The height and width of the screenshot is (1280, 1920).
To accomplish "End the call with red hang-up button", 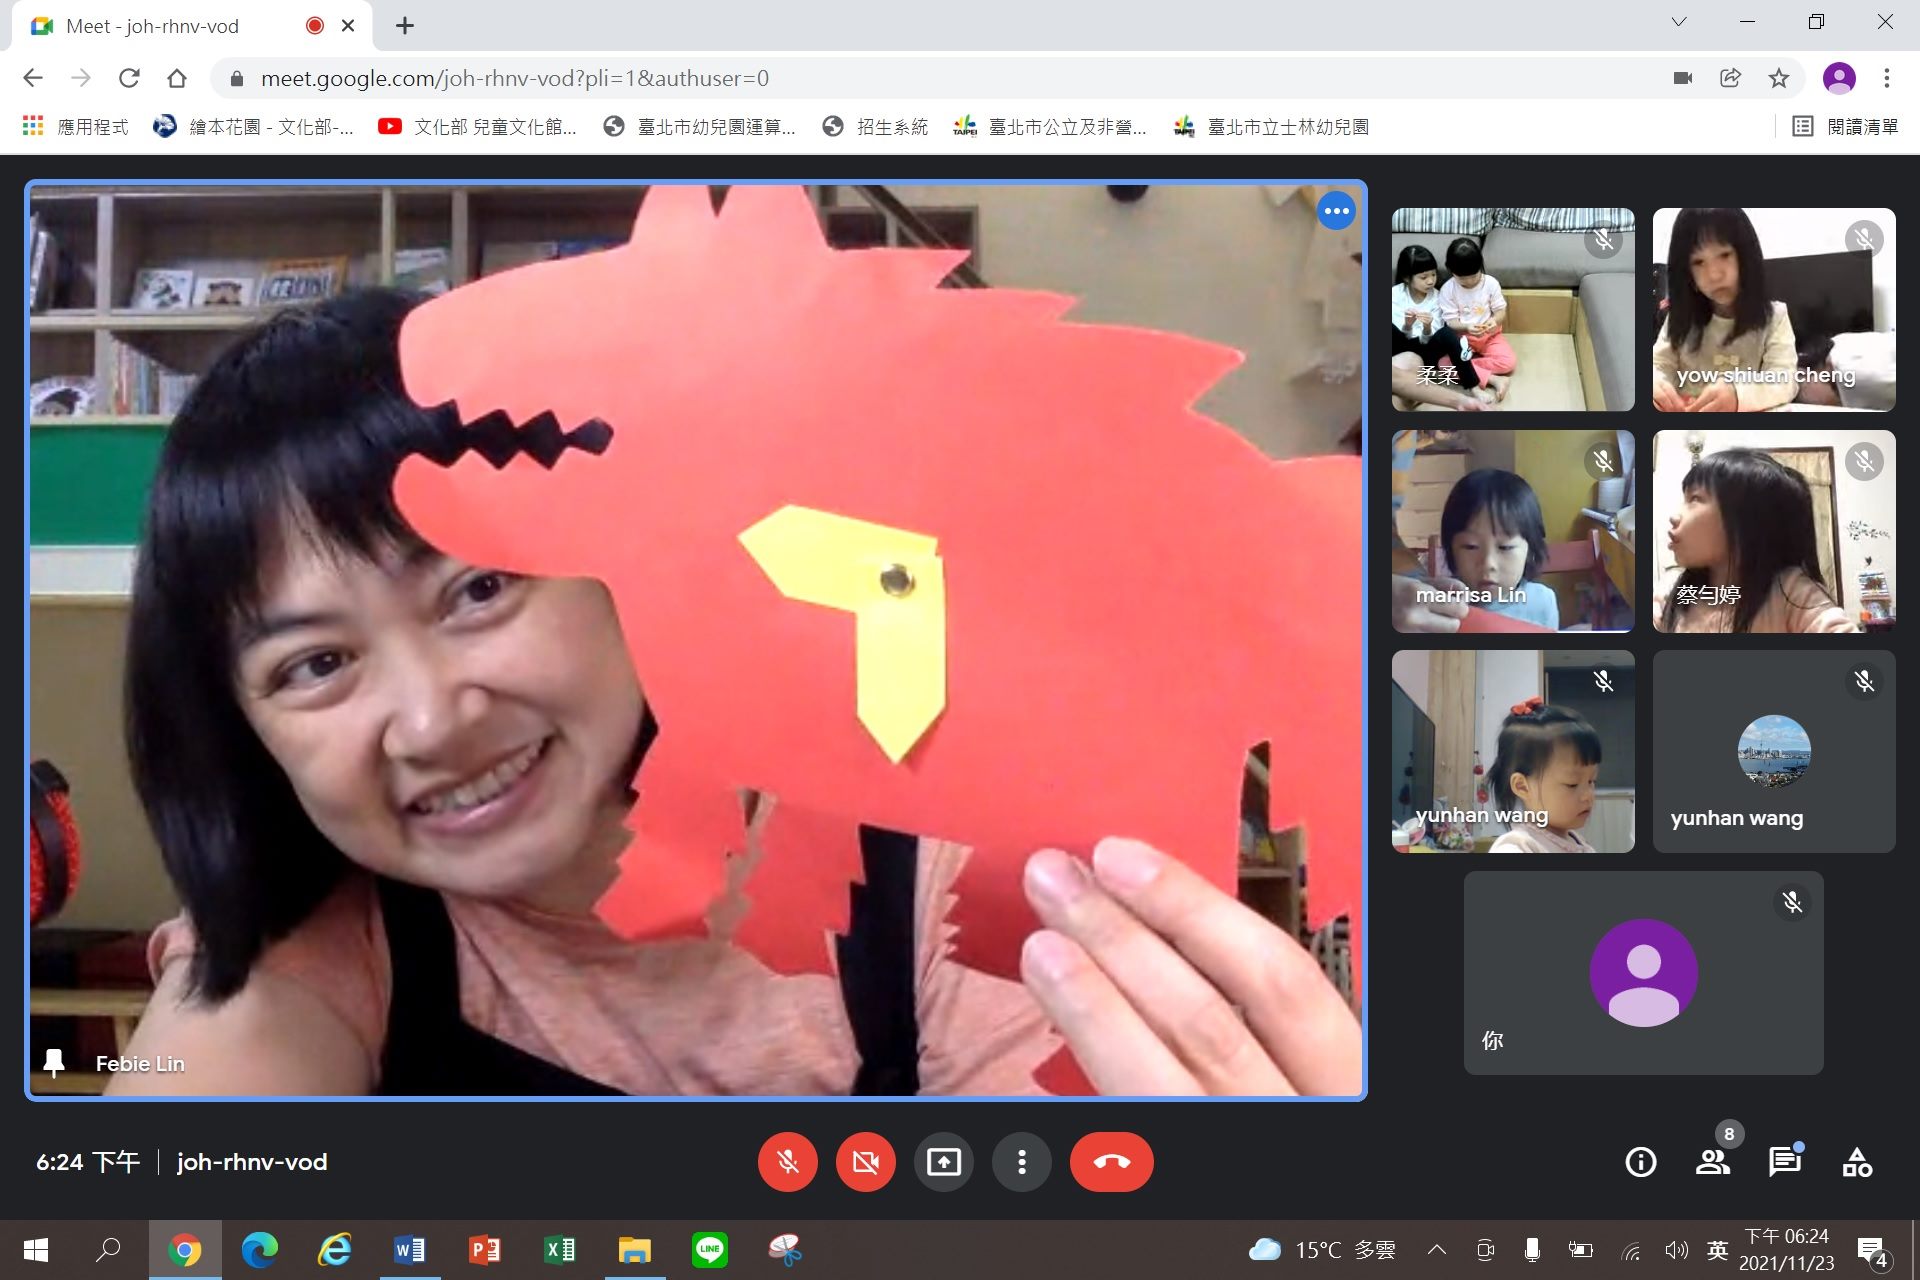I will point(1111,1162).
